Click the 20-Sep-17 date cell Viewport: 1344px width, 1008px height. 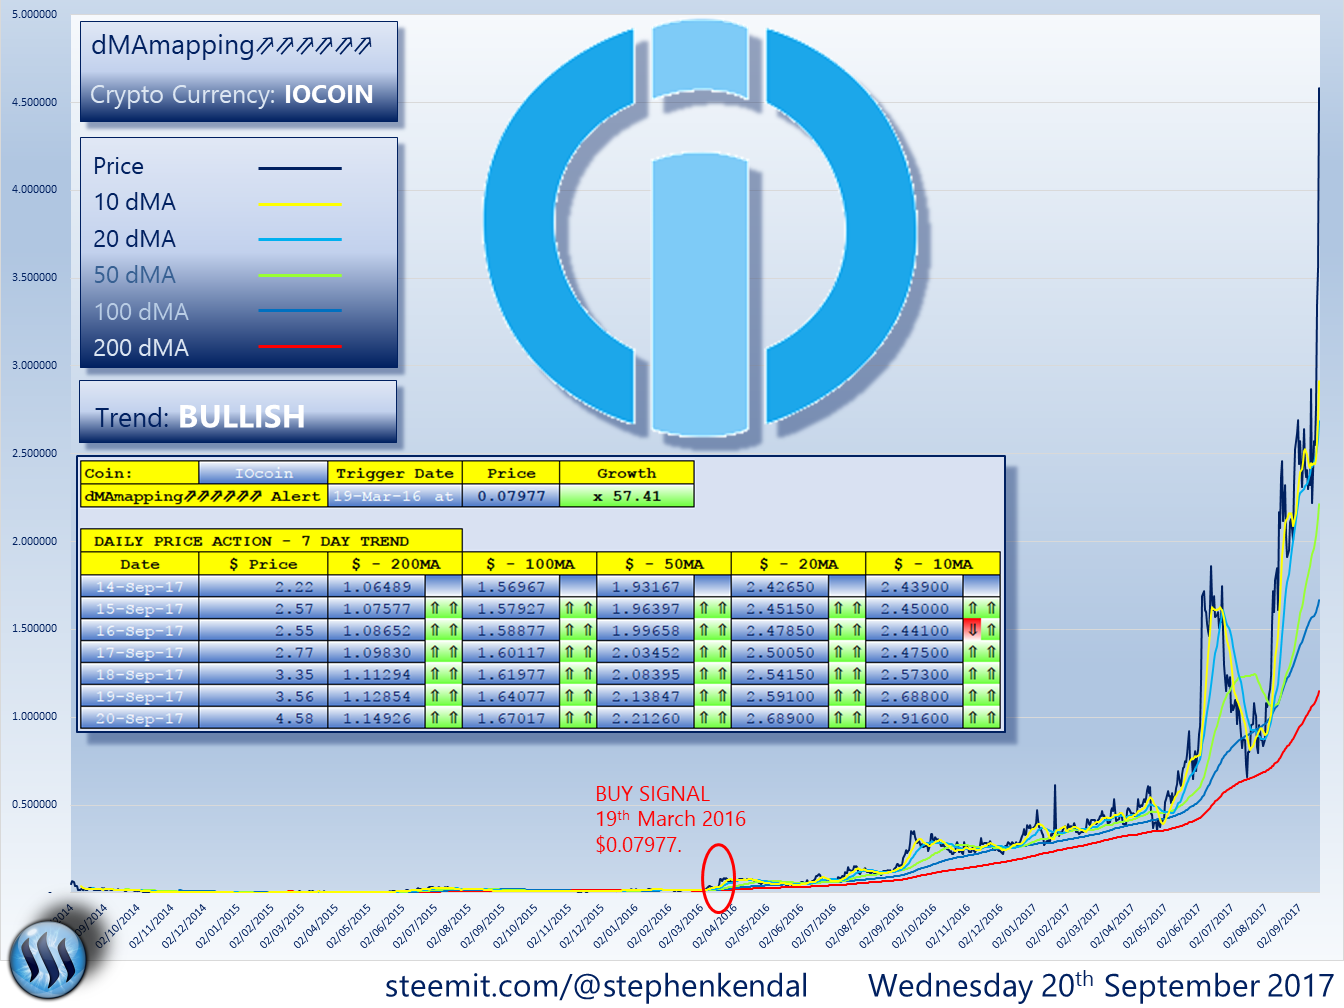(140, 718)
